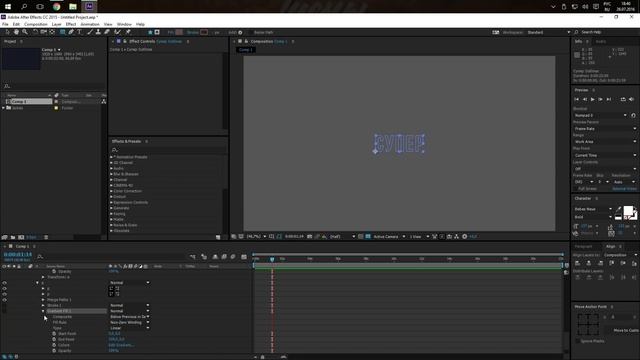Screen dimensions: 640x360
Task: Toggle stopwatch for Colors property
Action: point(54,345)
